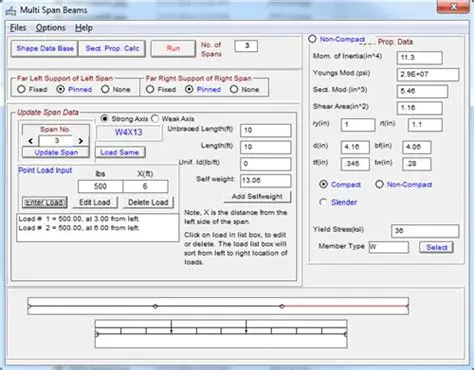
Task: Click the Enter Load button
Action: click(45, 202)
